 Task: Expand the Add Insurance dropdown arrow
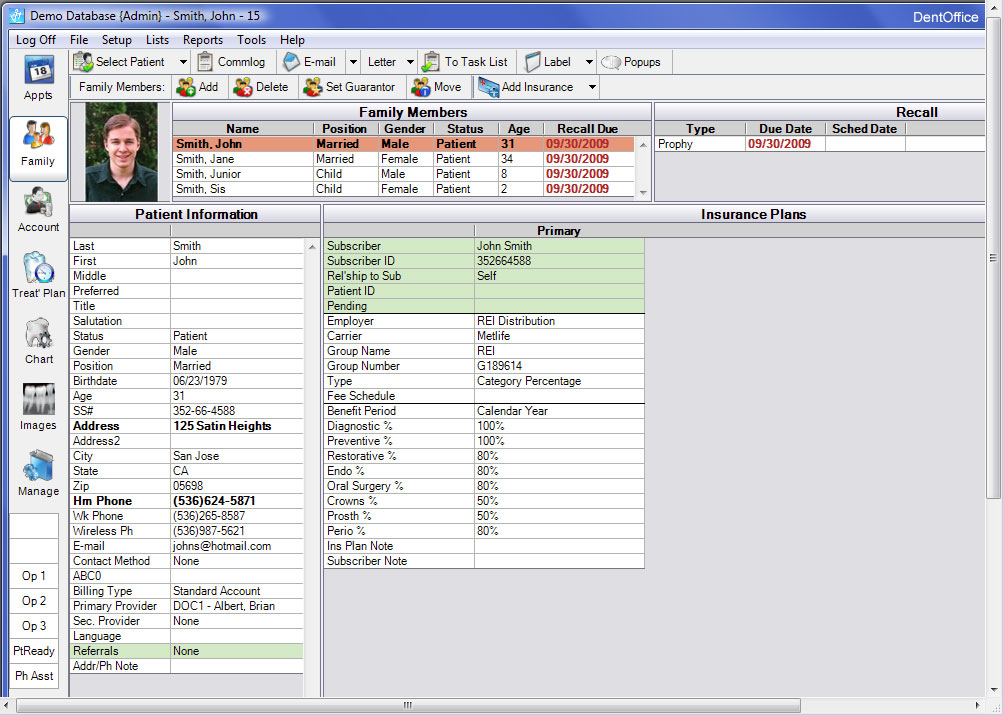[592, 87]
